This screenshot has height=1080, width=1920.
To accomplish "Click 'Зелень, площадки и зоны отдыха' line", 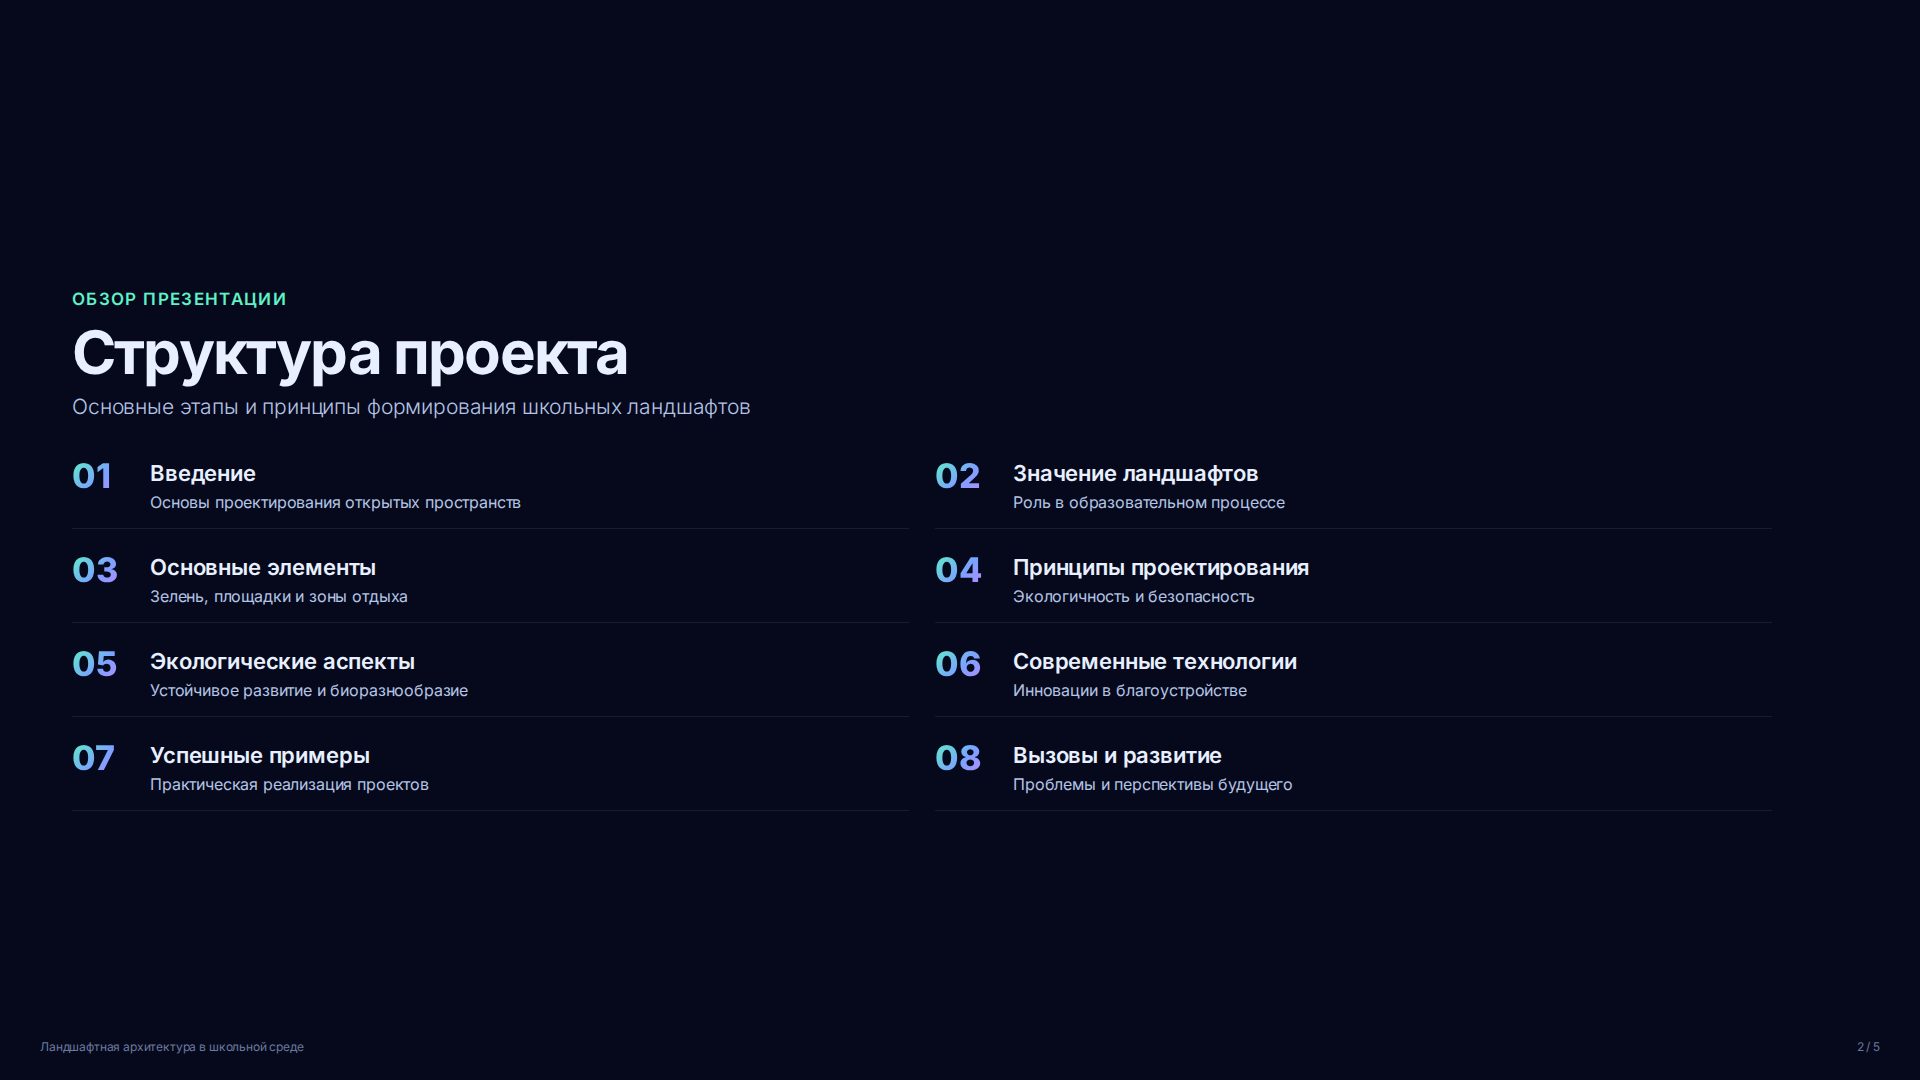I will (279, 597).
